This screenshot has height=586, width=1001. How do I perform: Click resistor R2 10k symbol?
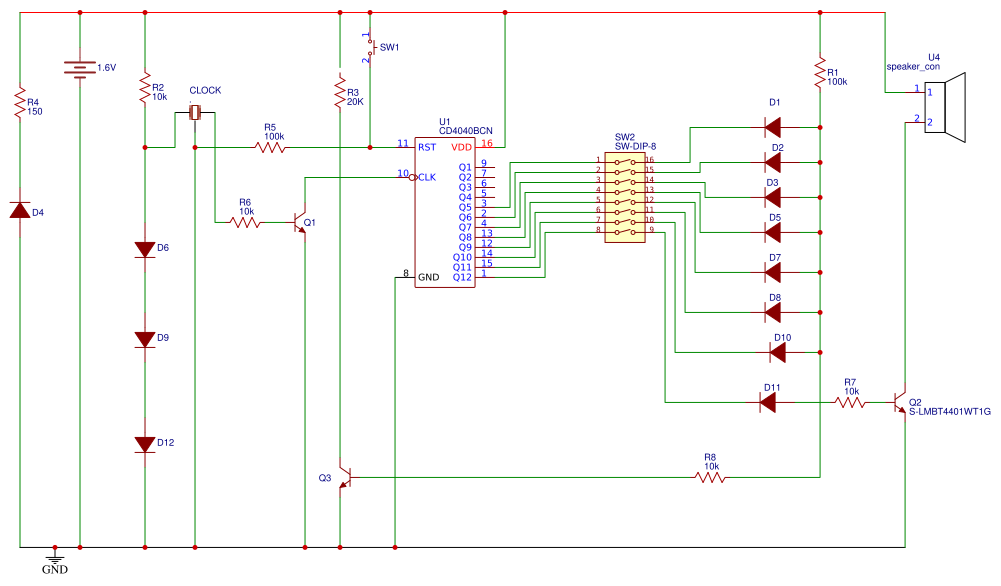[145, 87]
